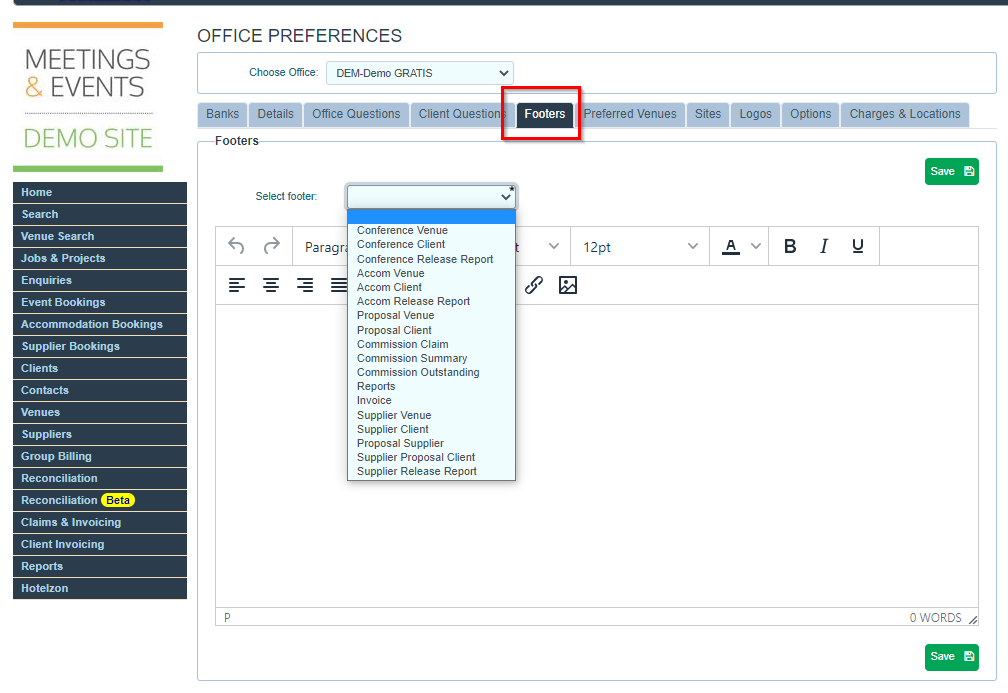
Task: Open Claims & Invoicing in the sidebar
Action: pyautogui.click(x=100, y=523)
